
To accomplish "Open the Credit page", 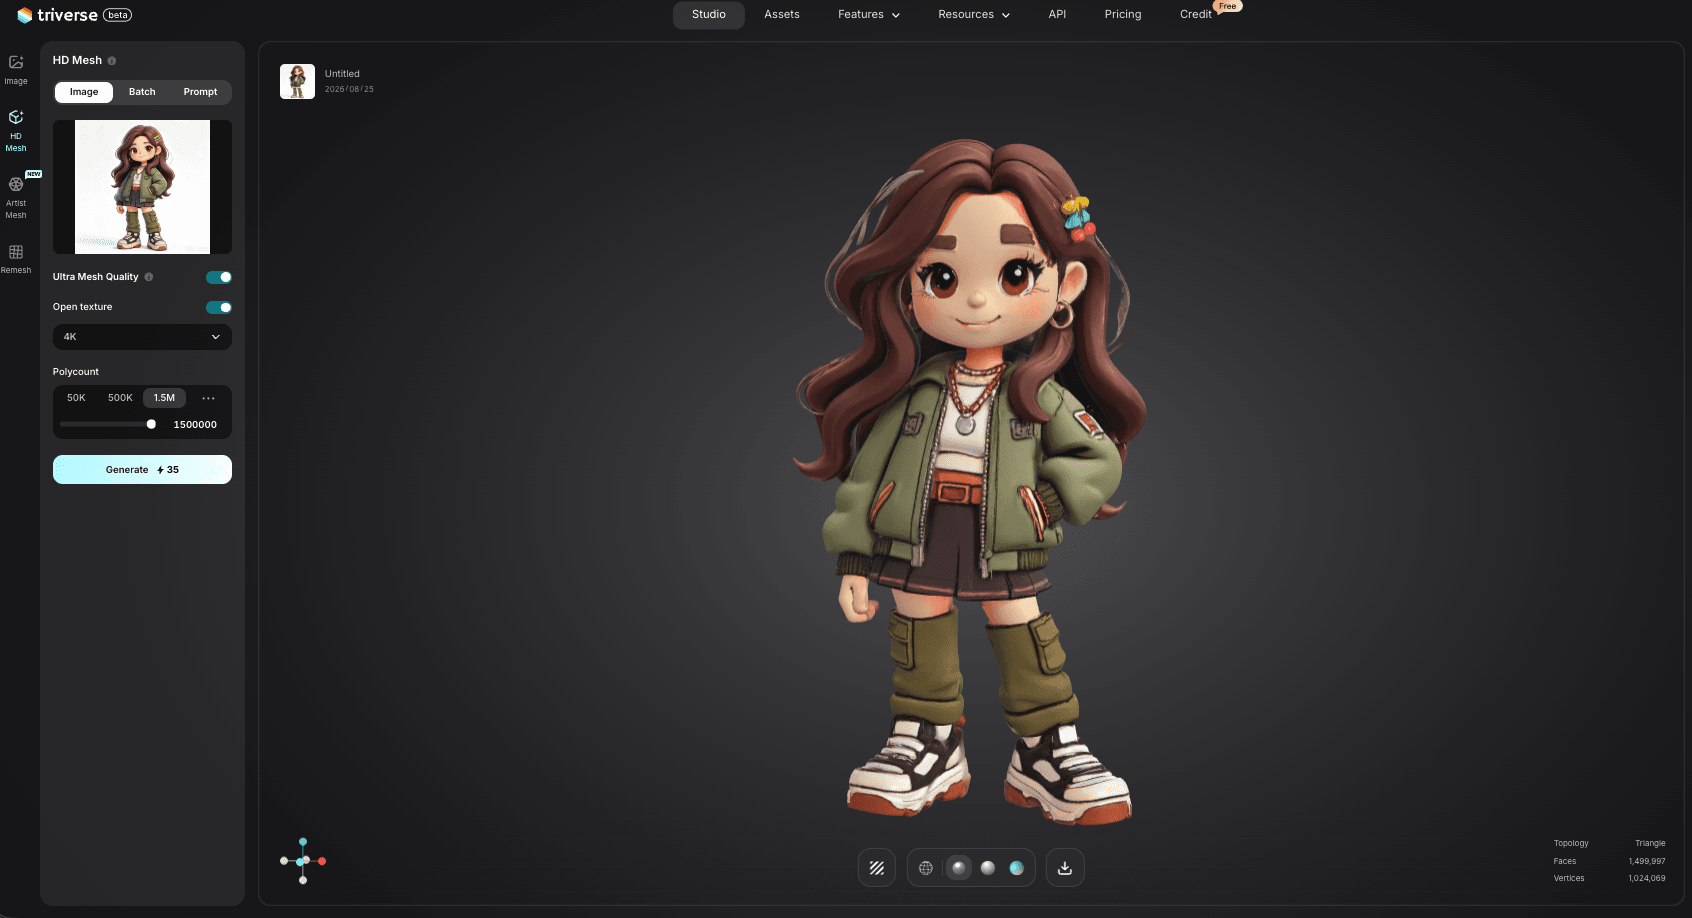I will (1196, 15).
